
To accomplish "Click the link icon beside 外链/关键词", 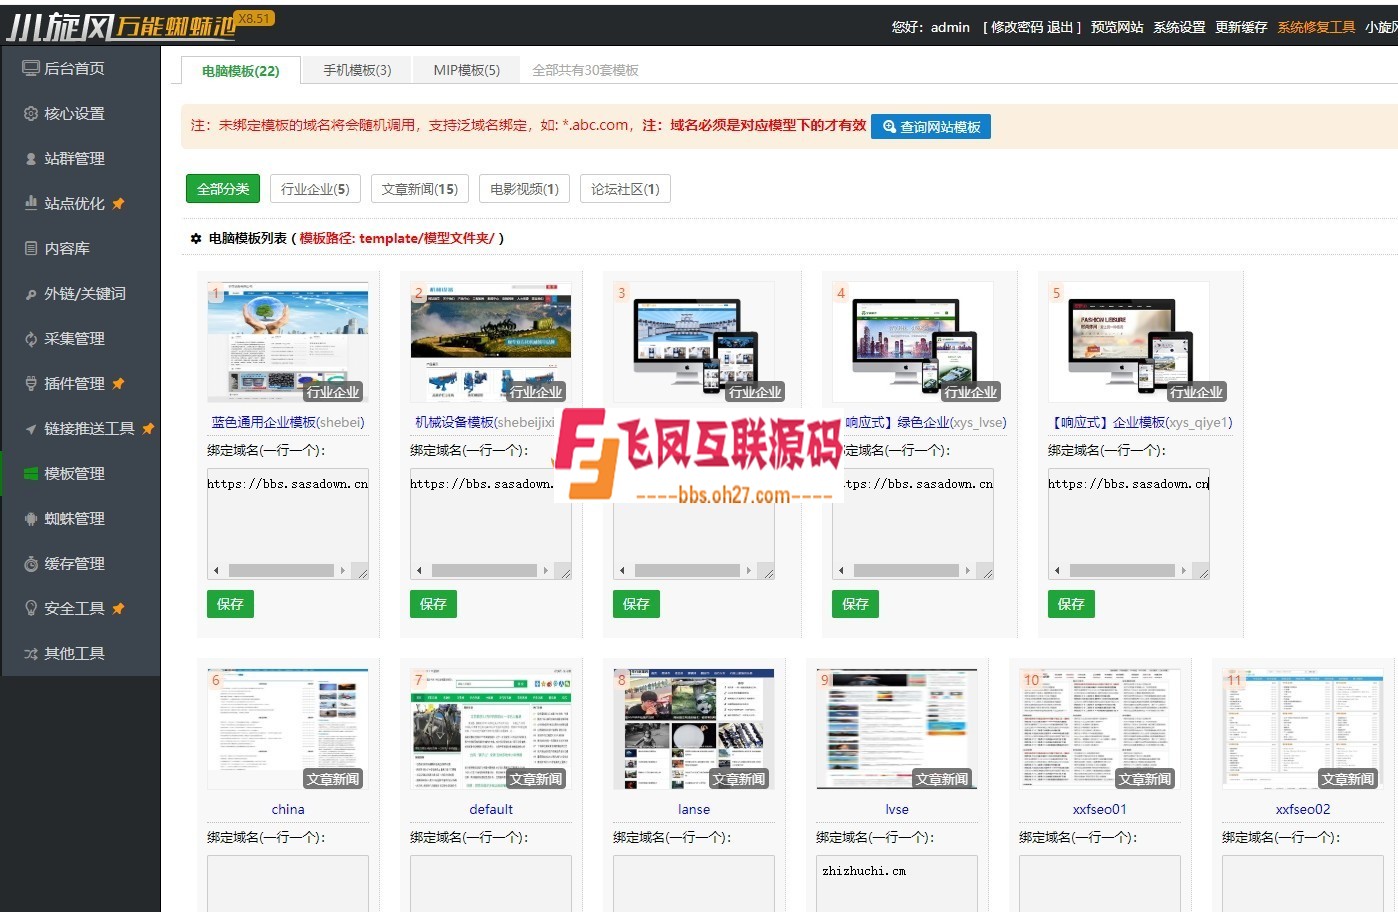I will [x=31, y=294].
